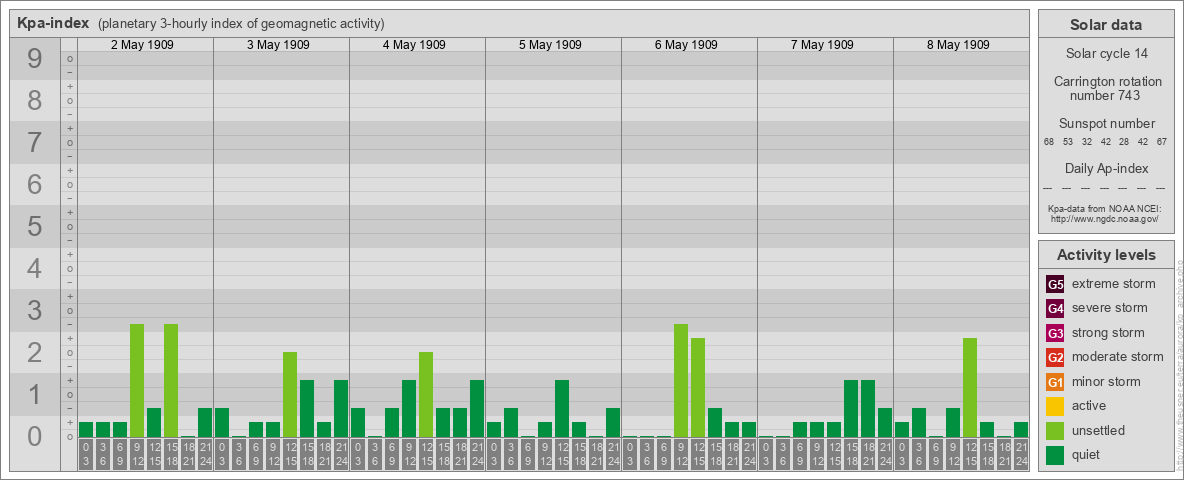Image resolution: width=1184 pixels, height=480 pixels.
Task: Click the unsettled legend label
Action: pos(1098,431)
